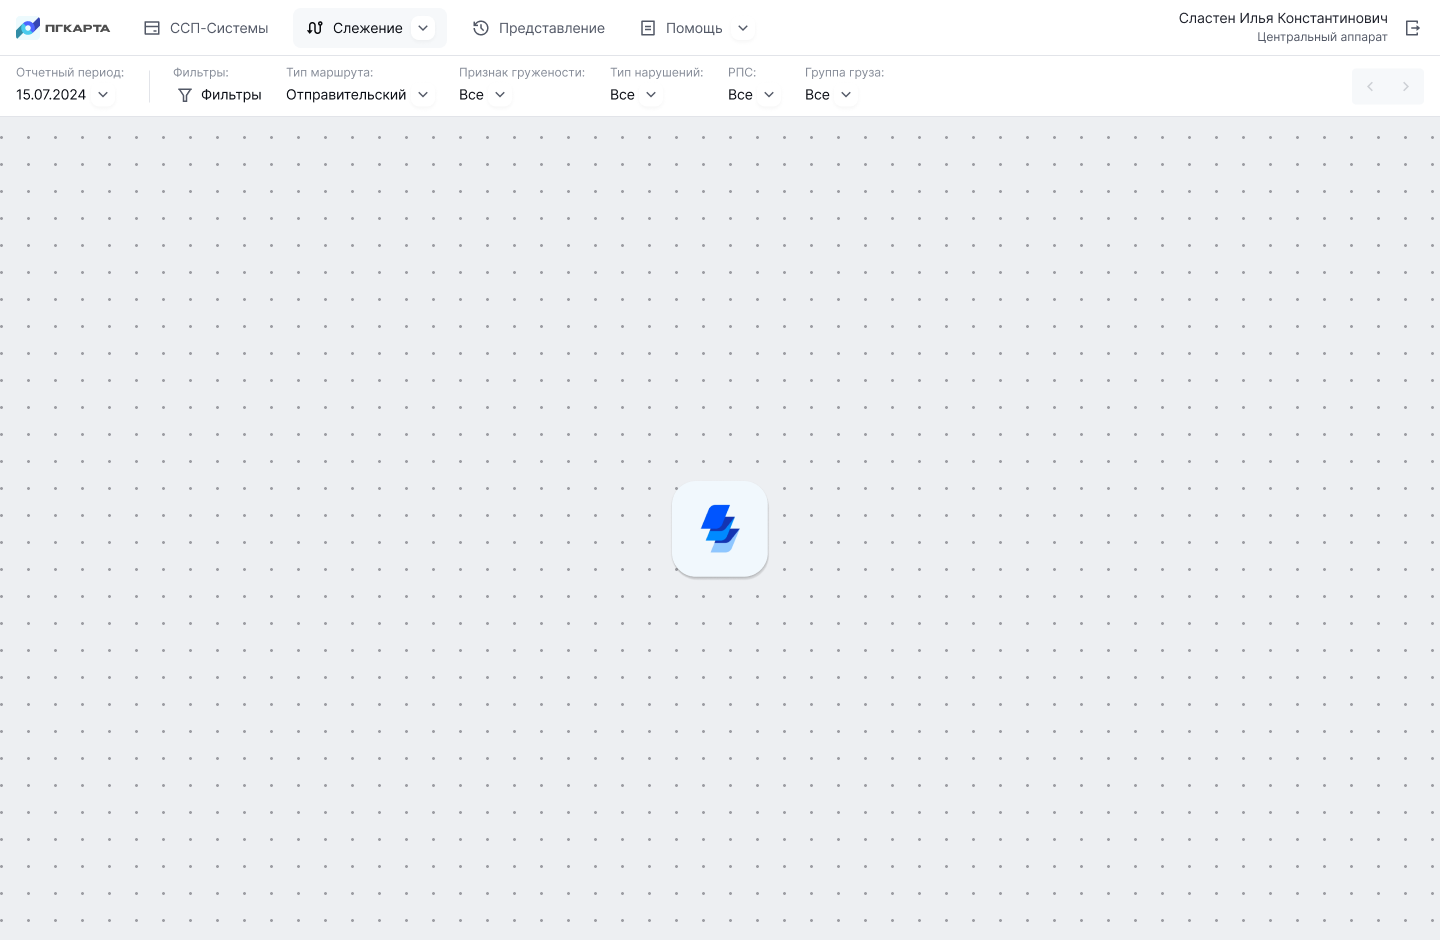This screenshot has height=940, width=1440.
Task: Go to next page with right arrow
Action: coord(1406,87)
